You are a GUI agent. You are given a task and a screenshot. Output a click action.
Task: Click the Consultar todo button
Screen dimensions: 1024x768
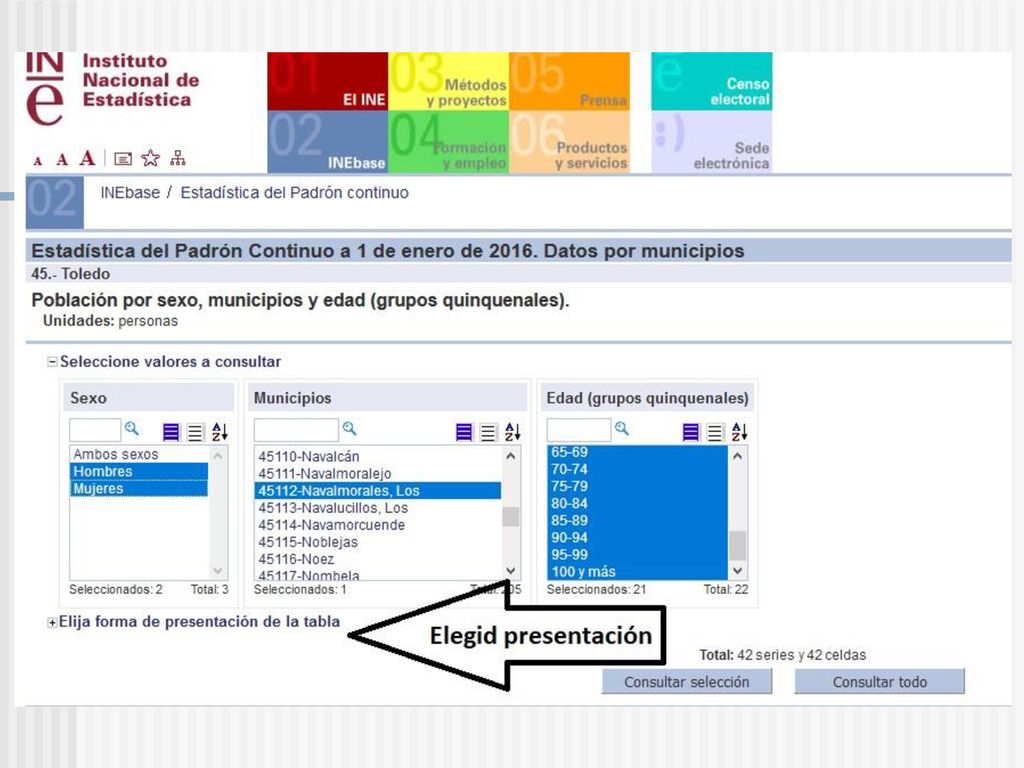tap(879, 682)
